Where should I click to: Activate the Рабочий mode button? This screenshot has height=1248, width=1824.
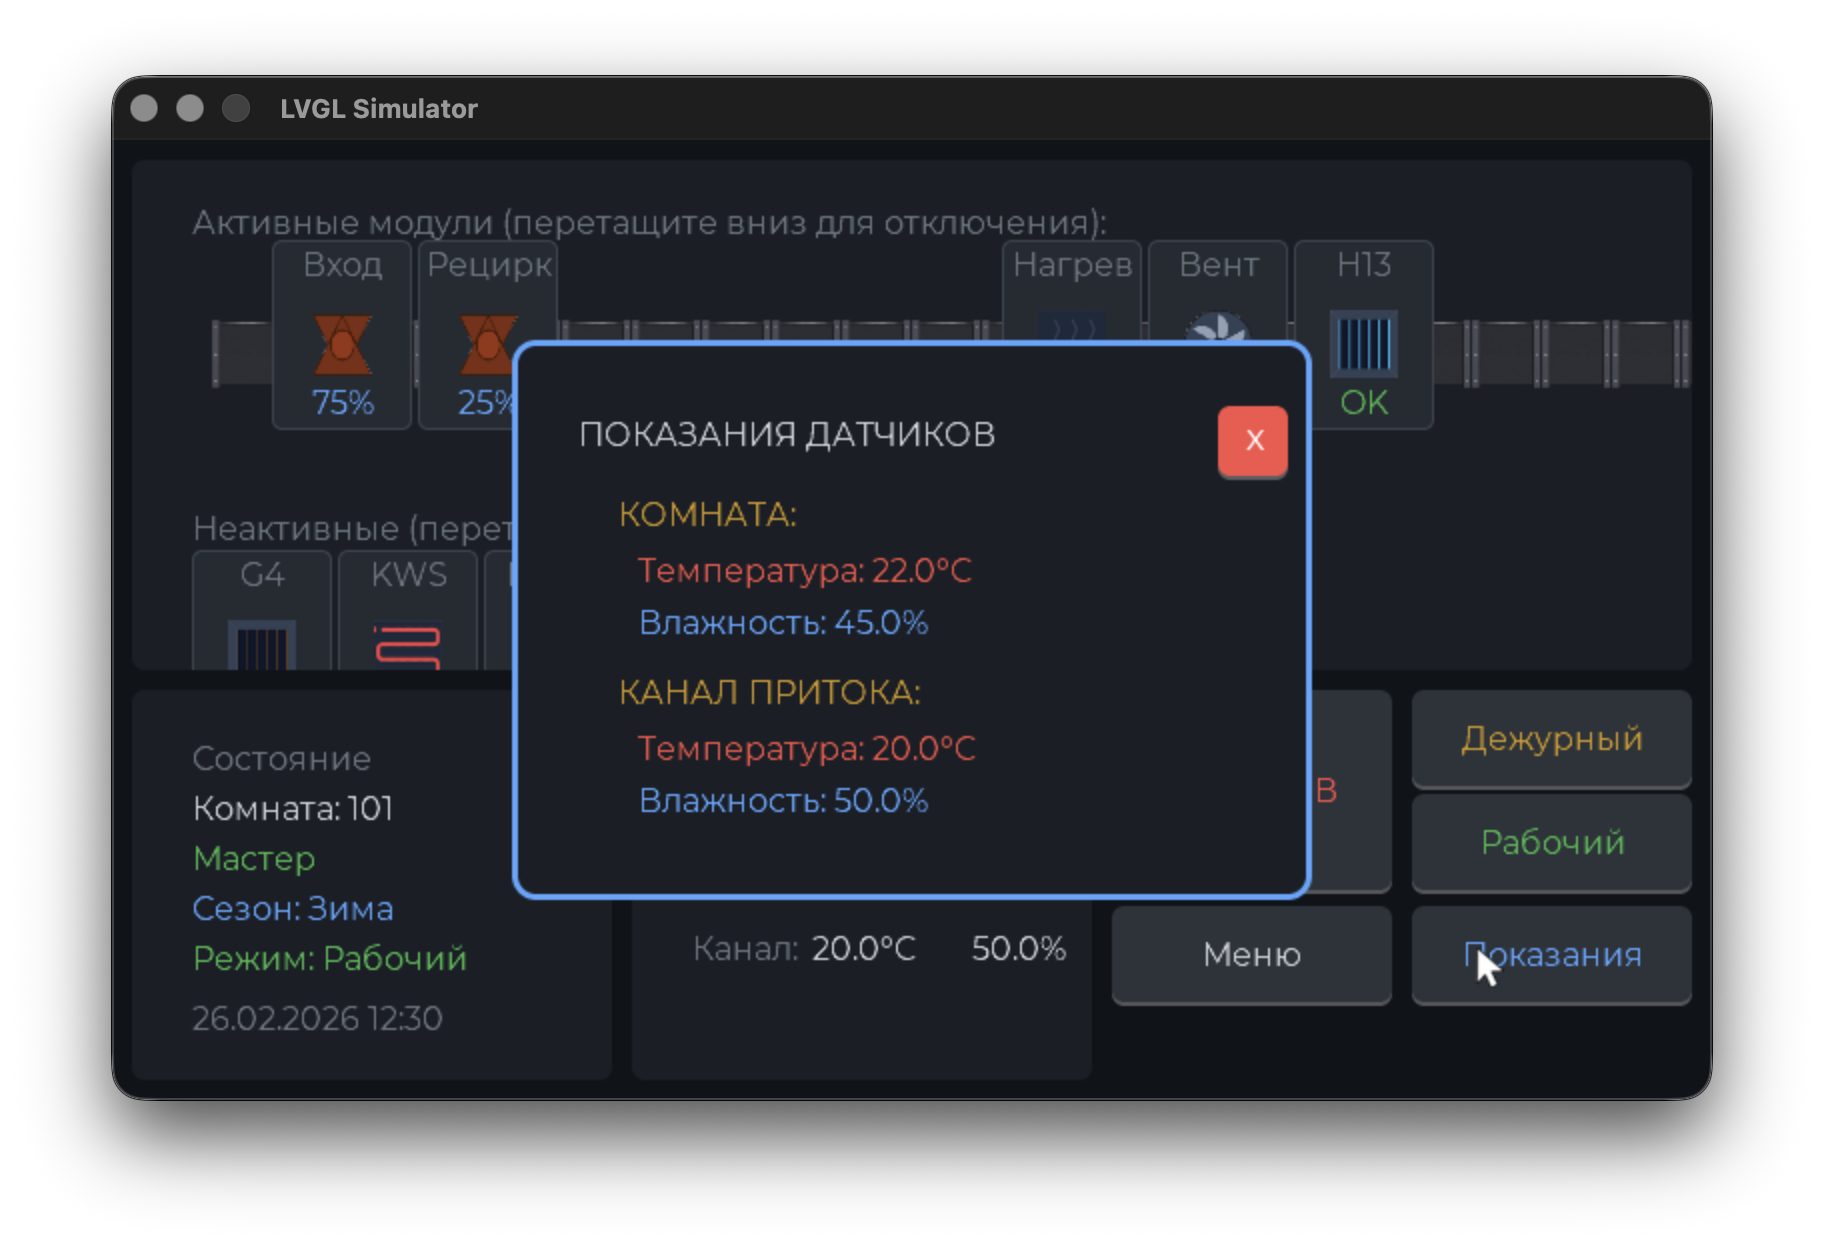tap(1551, 843)
